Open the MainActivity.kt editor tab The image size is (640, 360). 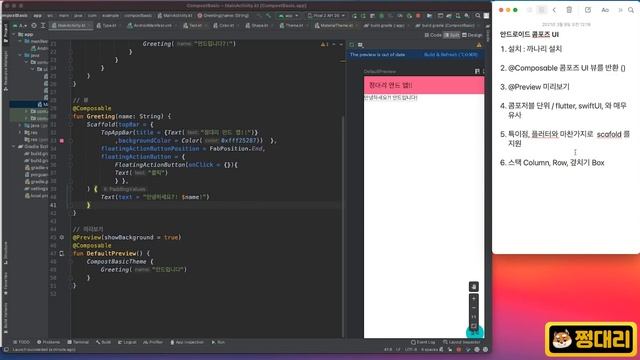point(71,25)
